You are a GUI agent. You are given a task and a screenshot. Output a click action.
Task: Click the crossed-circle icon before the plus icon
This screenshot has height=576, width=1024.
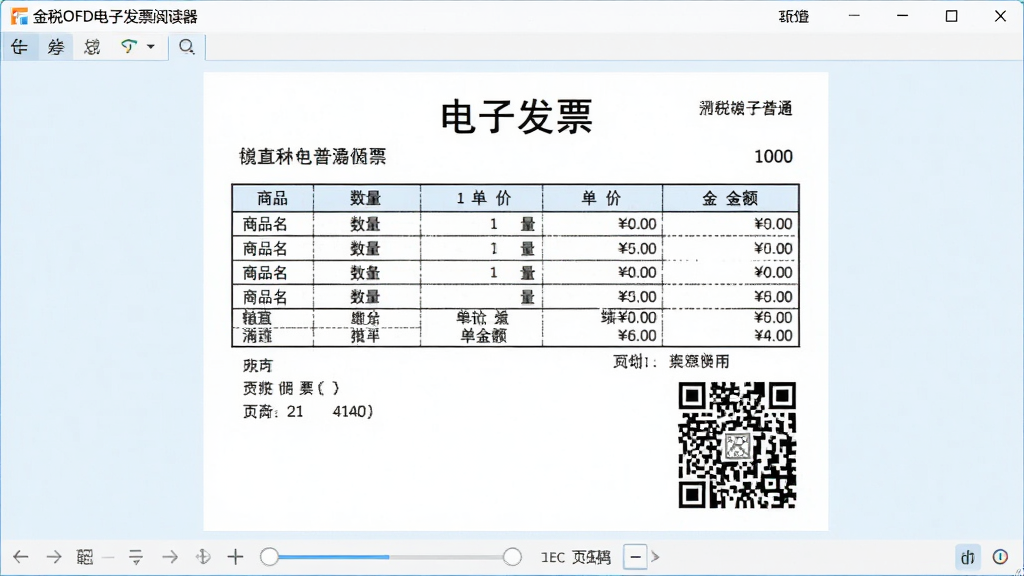point(203,556)
